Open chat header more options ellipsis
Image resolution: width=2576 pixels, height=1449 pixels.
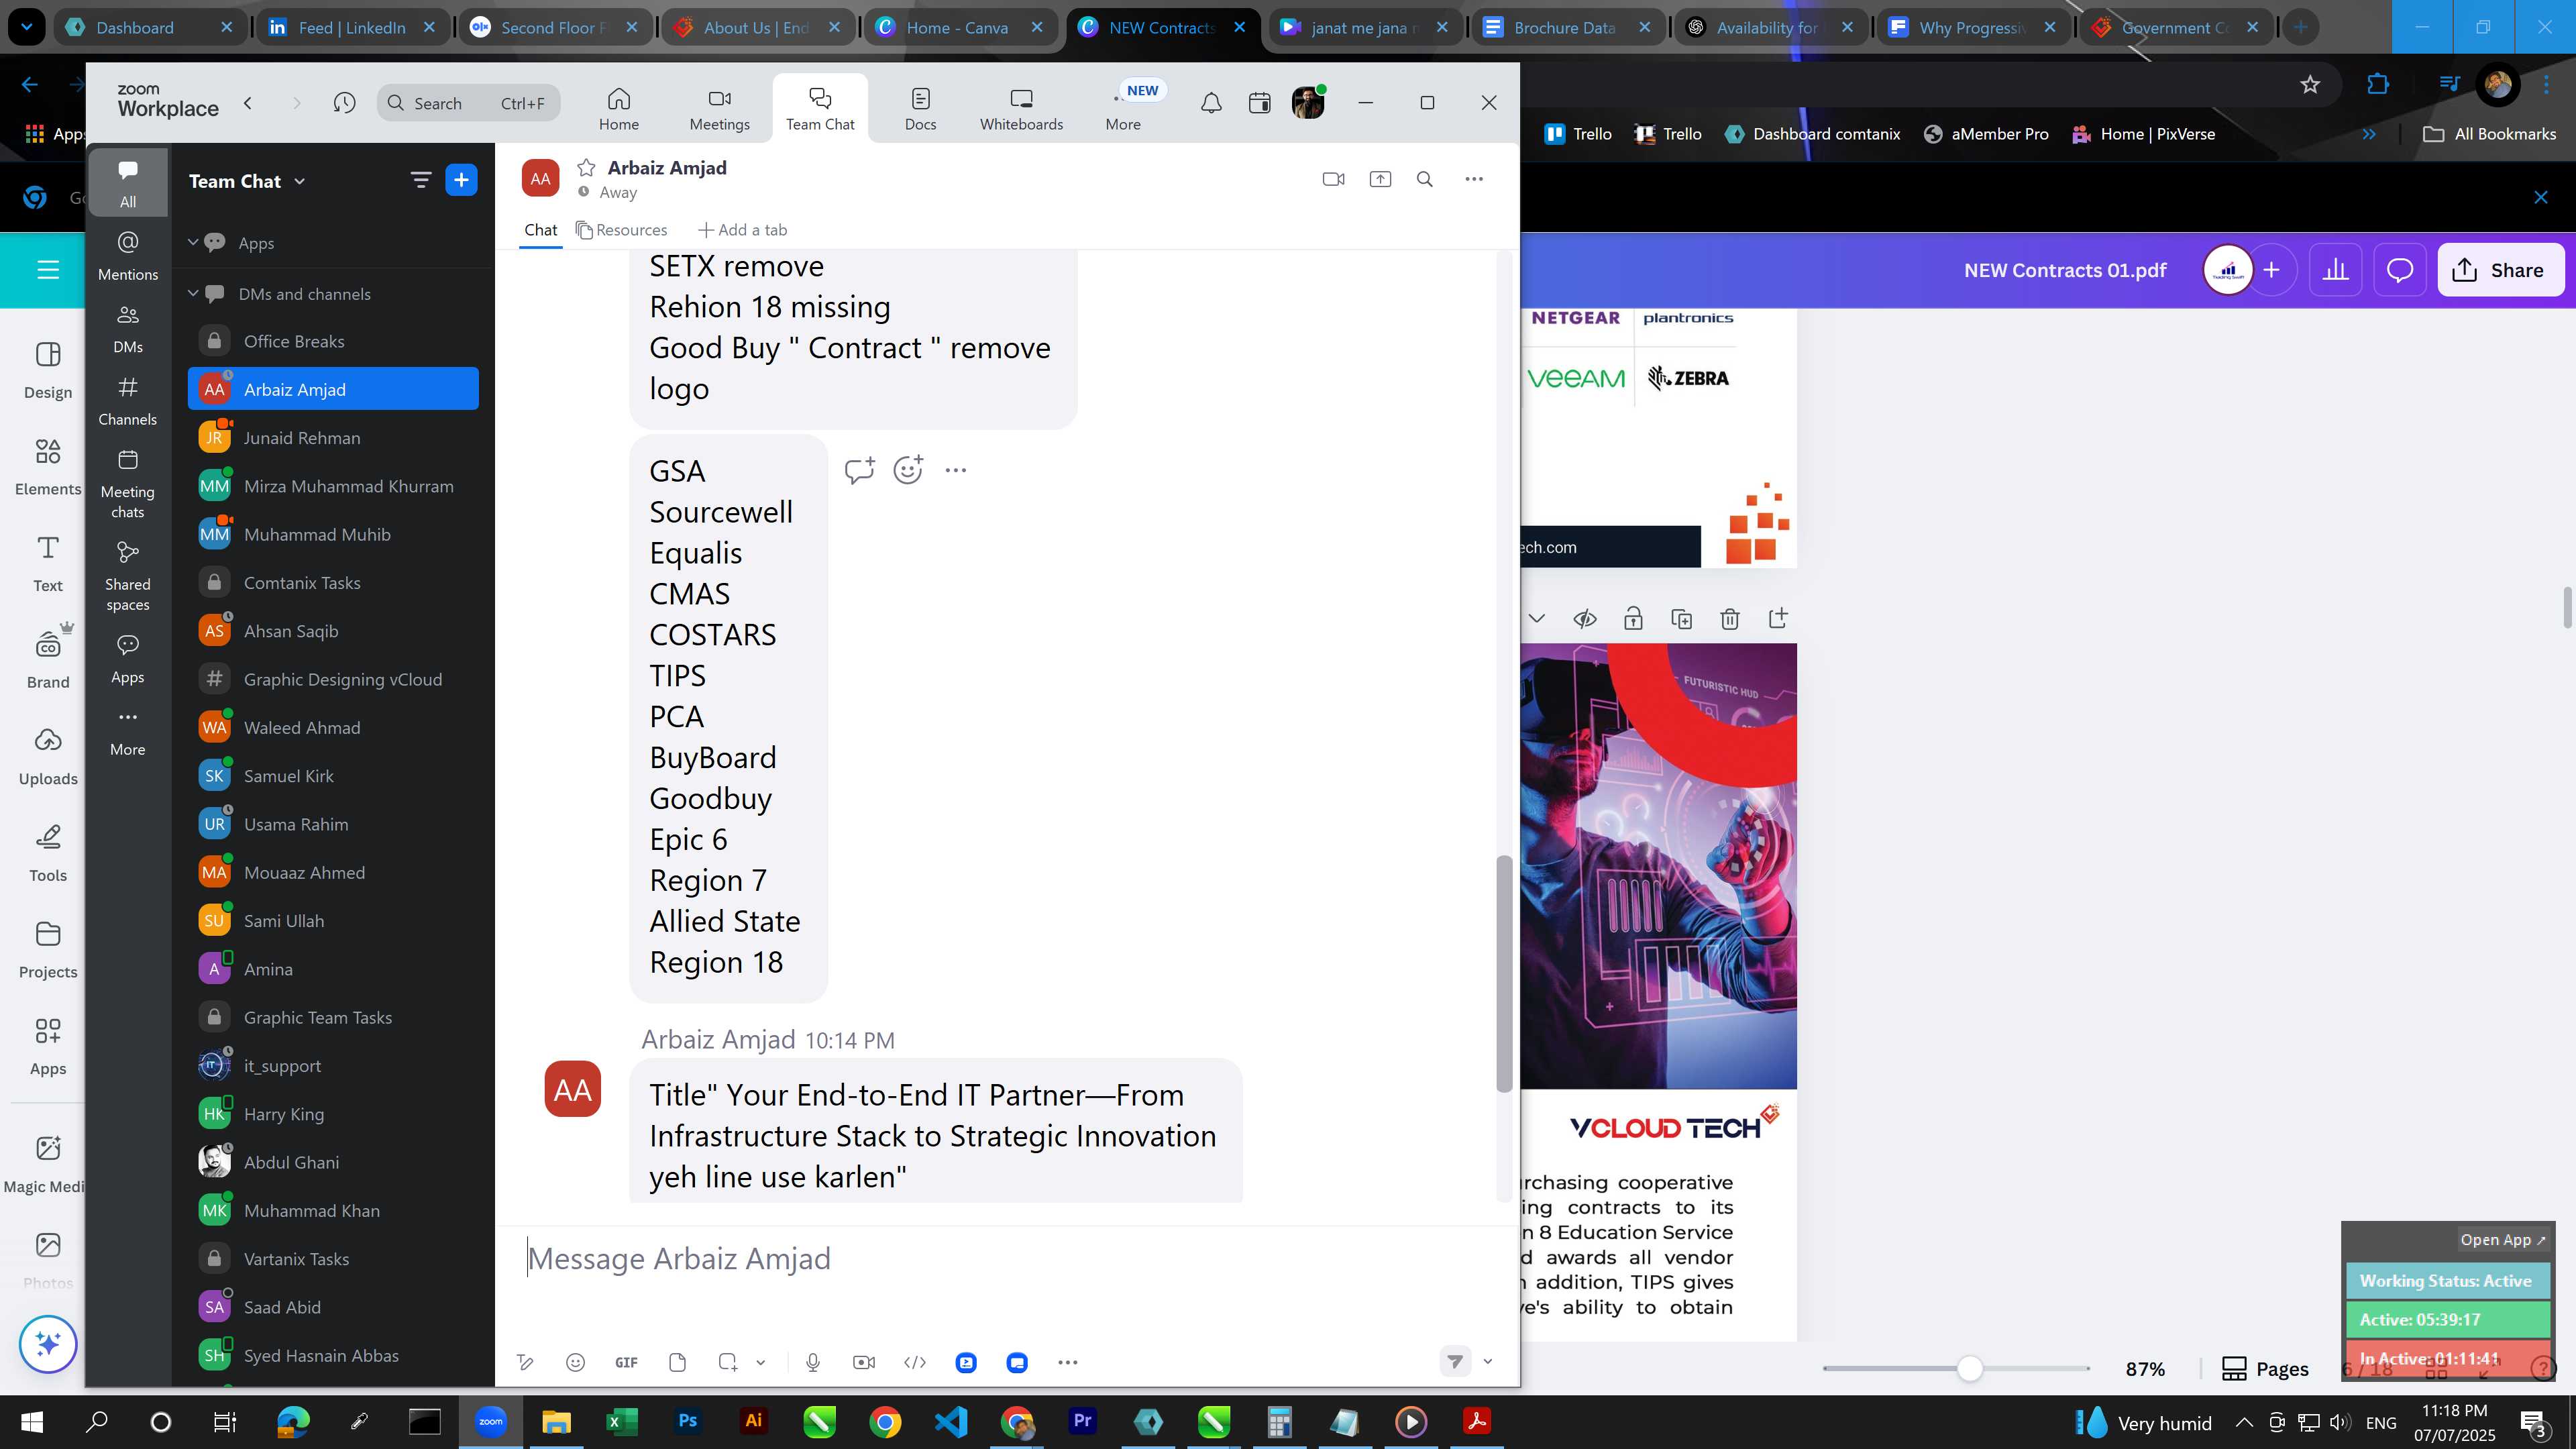tap(1473, 179)
